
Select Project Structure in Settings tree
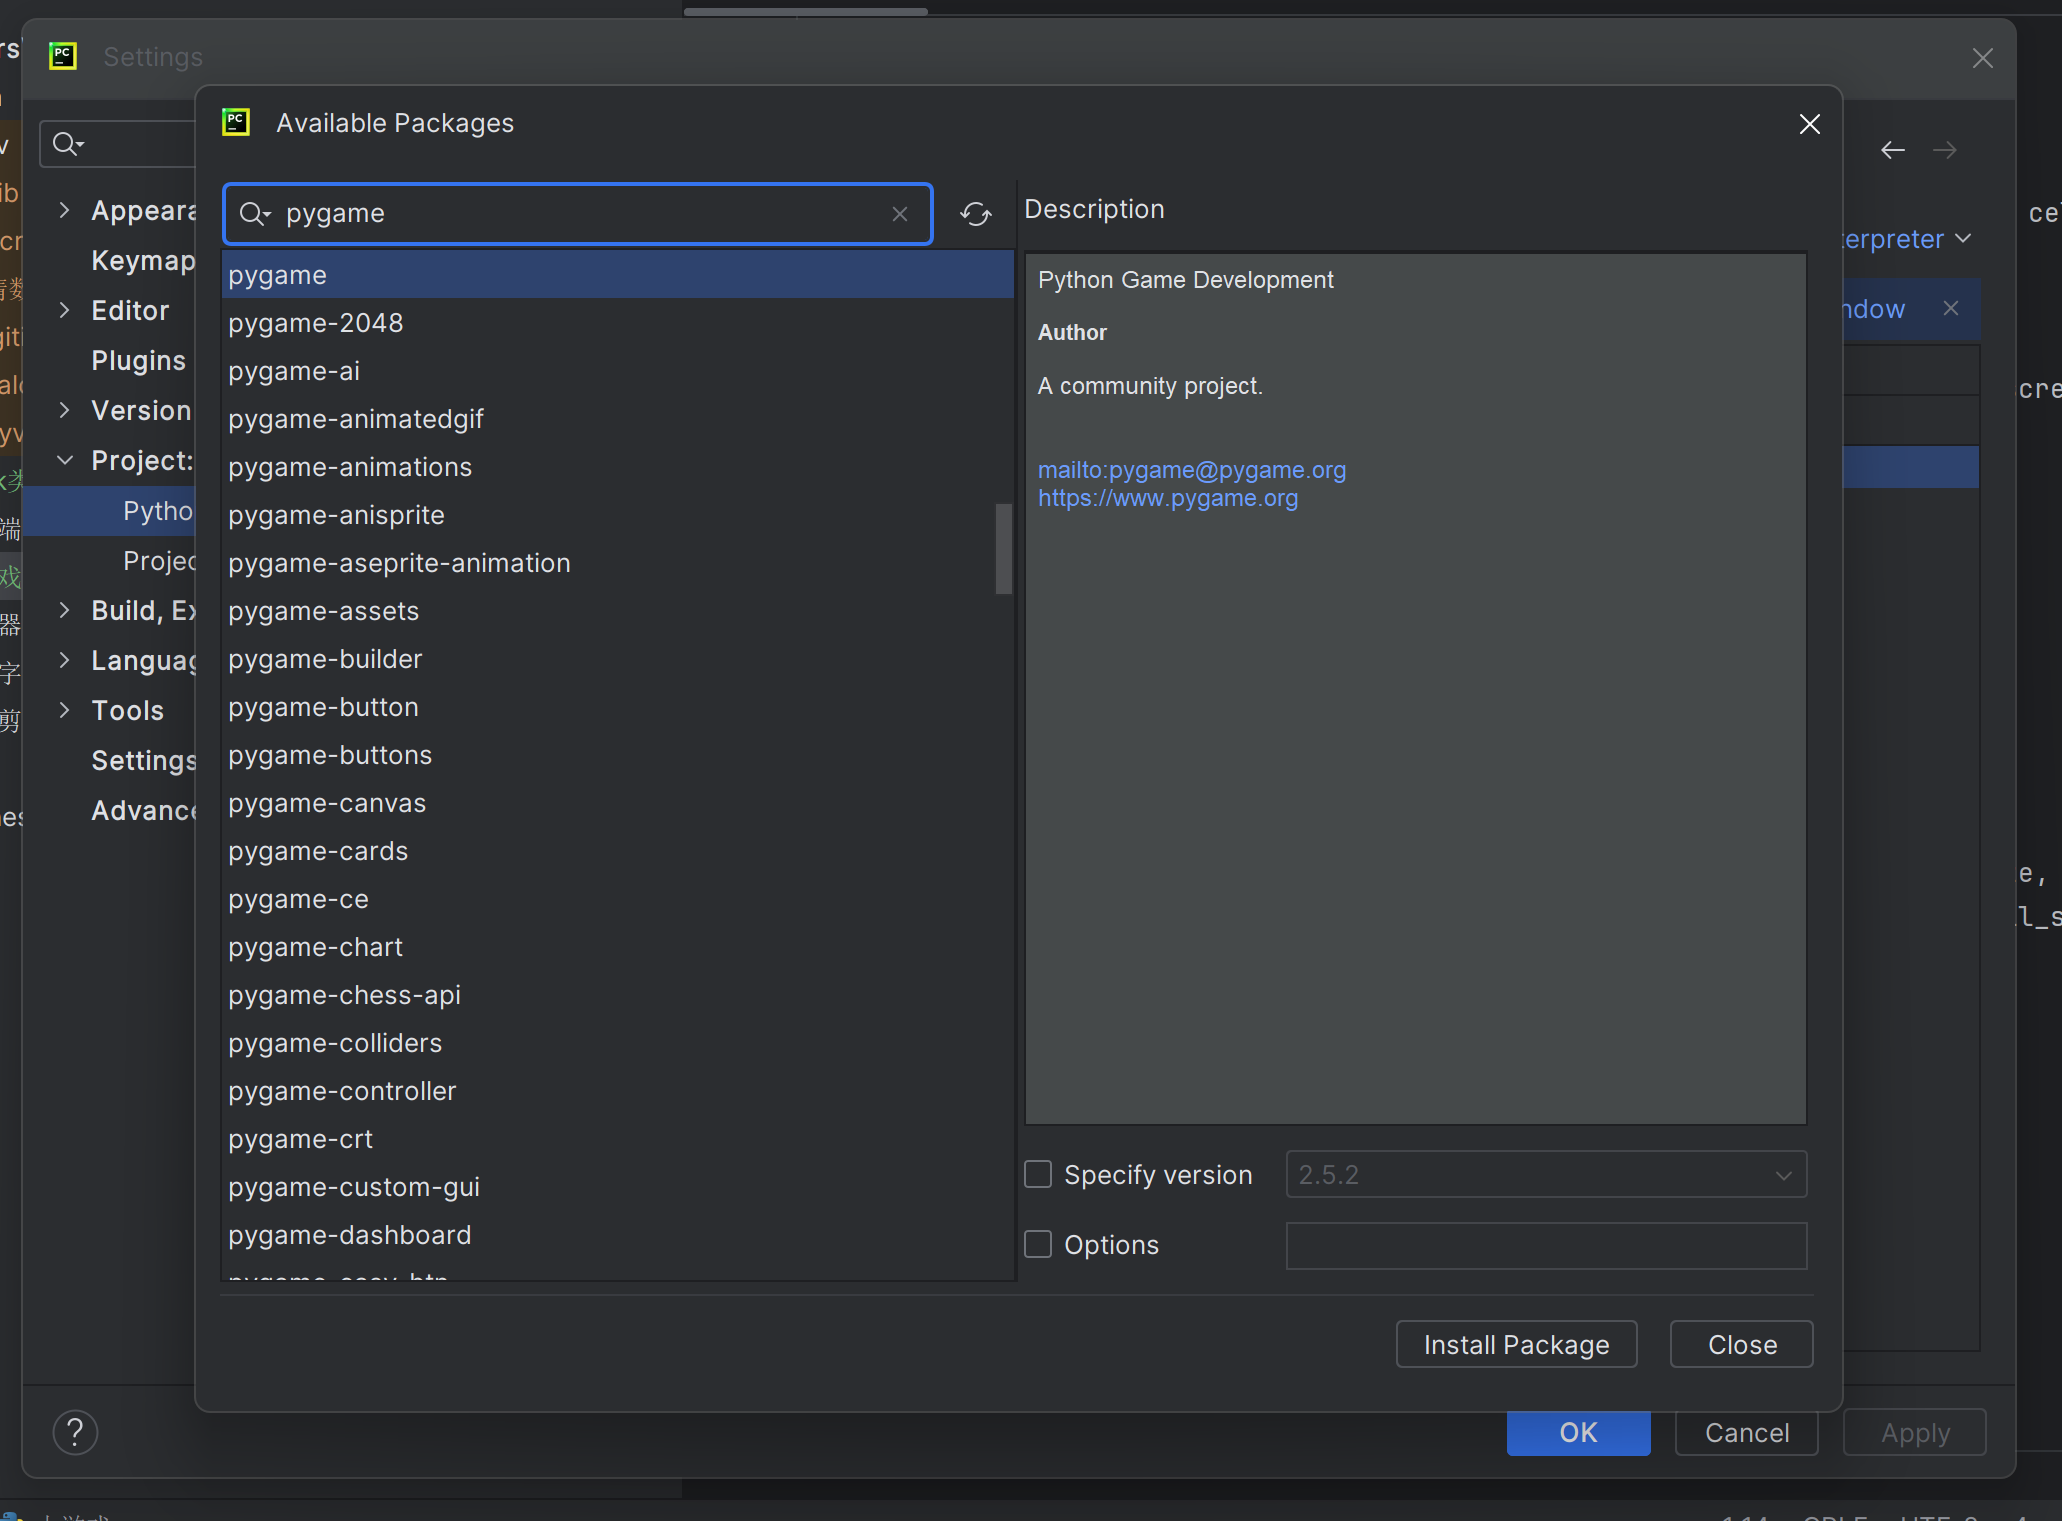159,561
